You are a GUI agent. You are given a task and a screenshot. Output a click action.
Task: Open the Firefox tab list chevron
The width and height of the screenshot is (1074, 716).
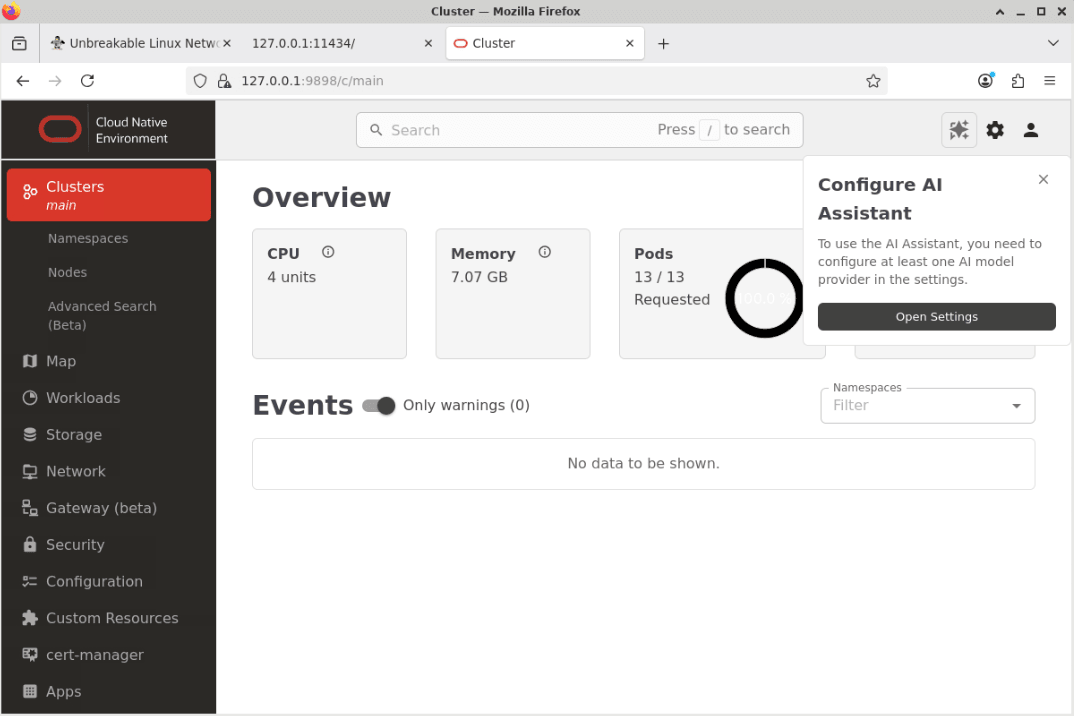[1053, 43]
